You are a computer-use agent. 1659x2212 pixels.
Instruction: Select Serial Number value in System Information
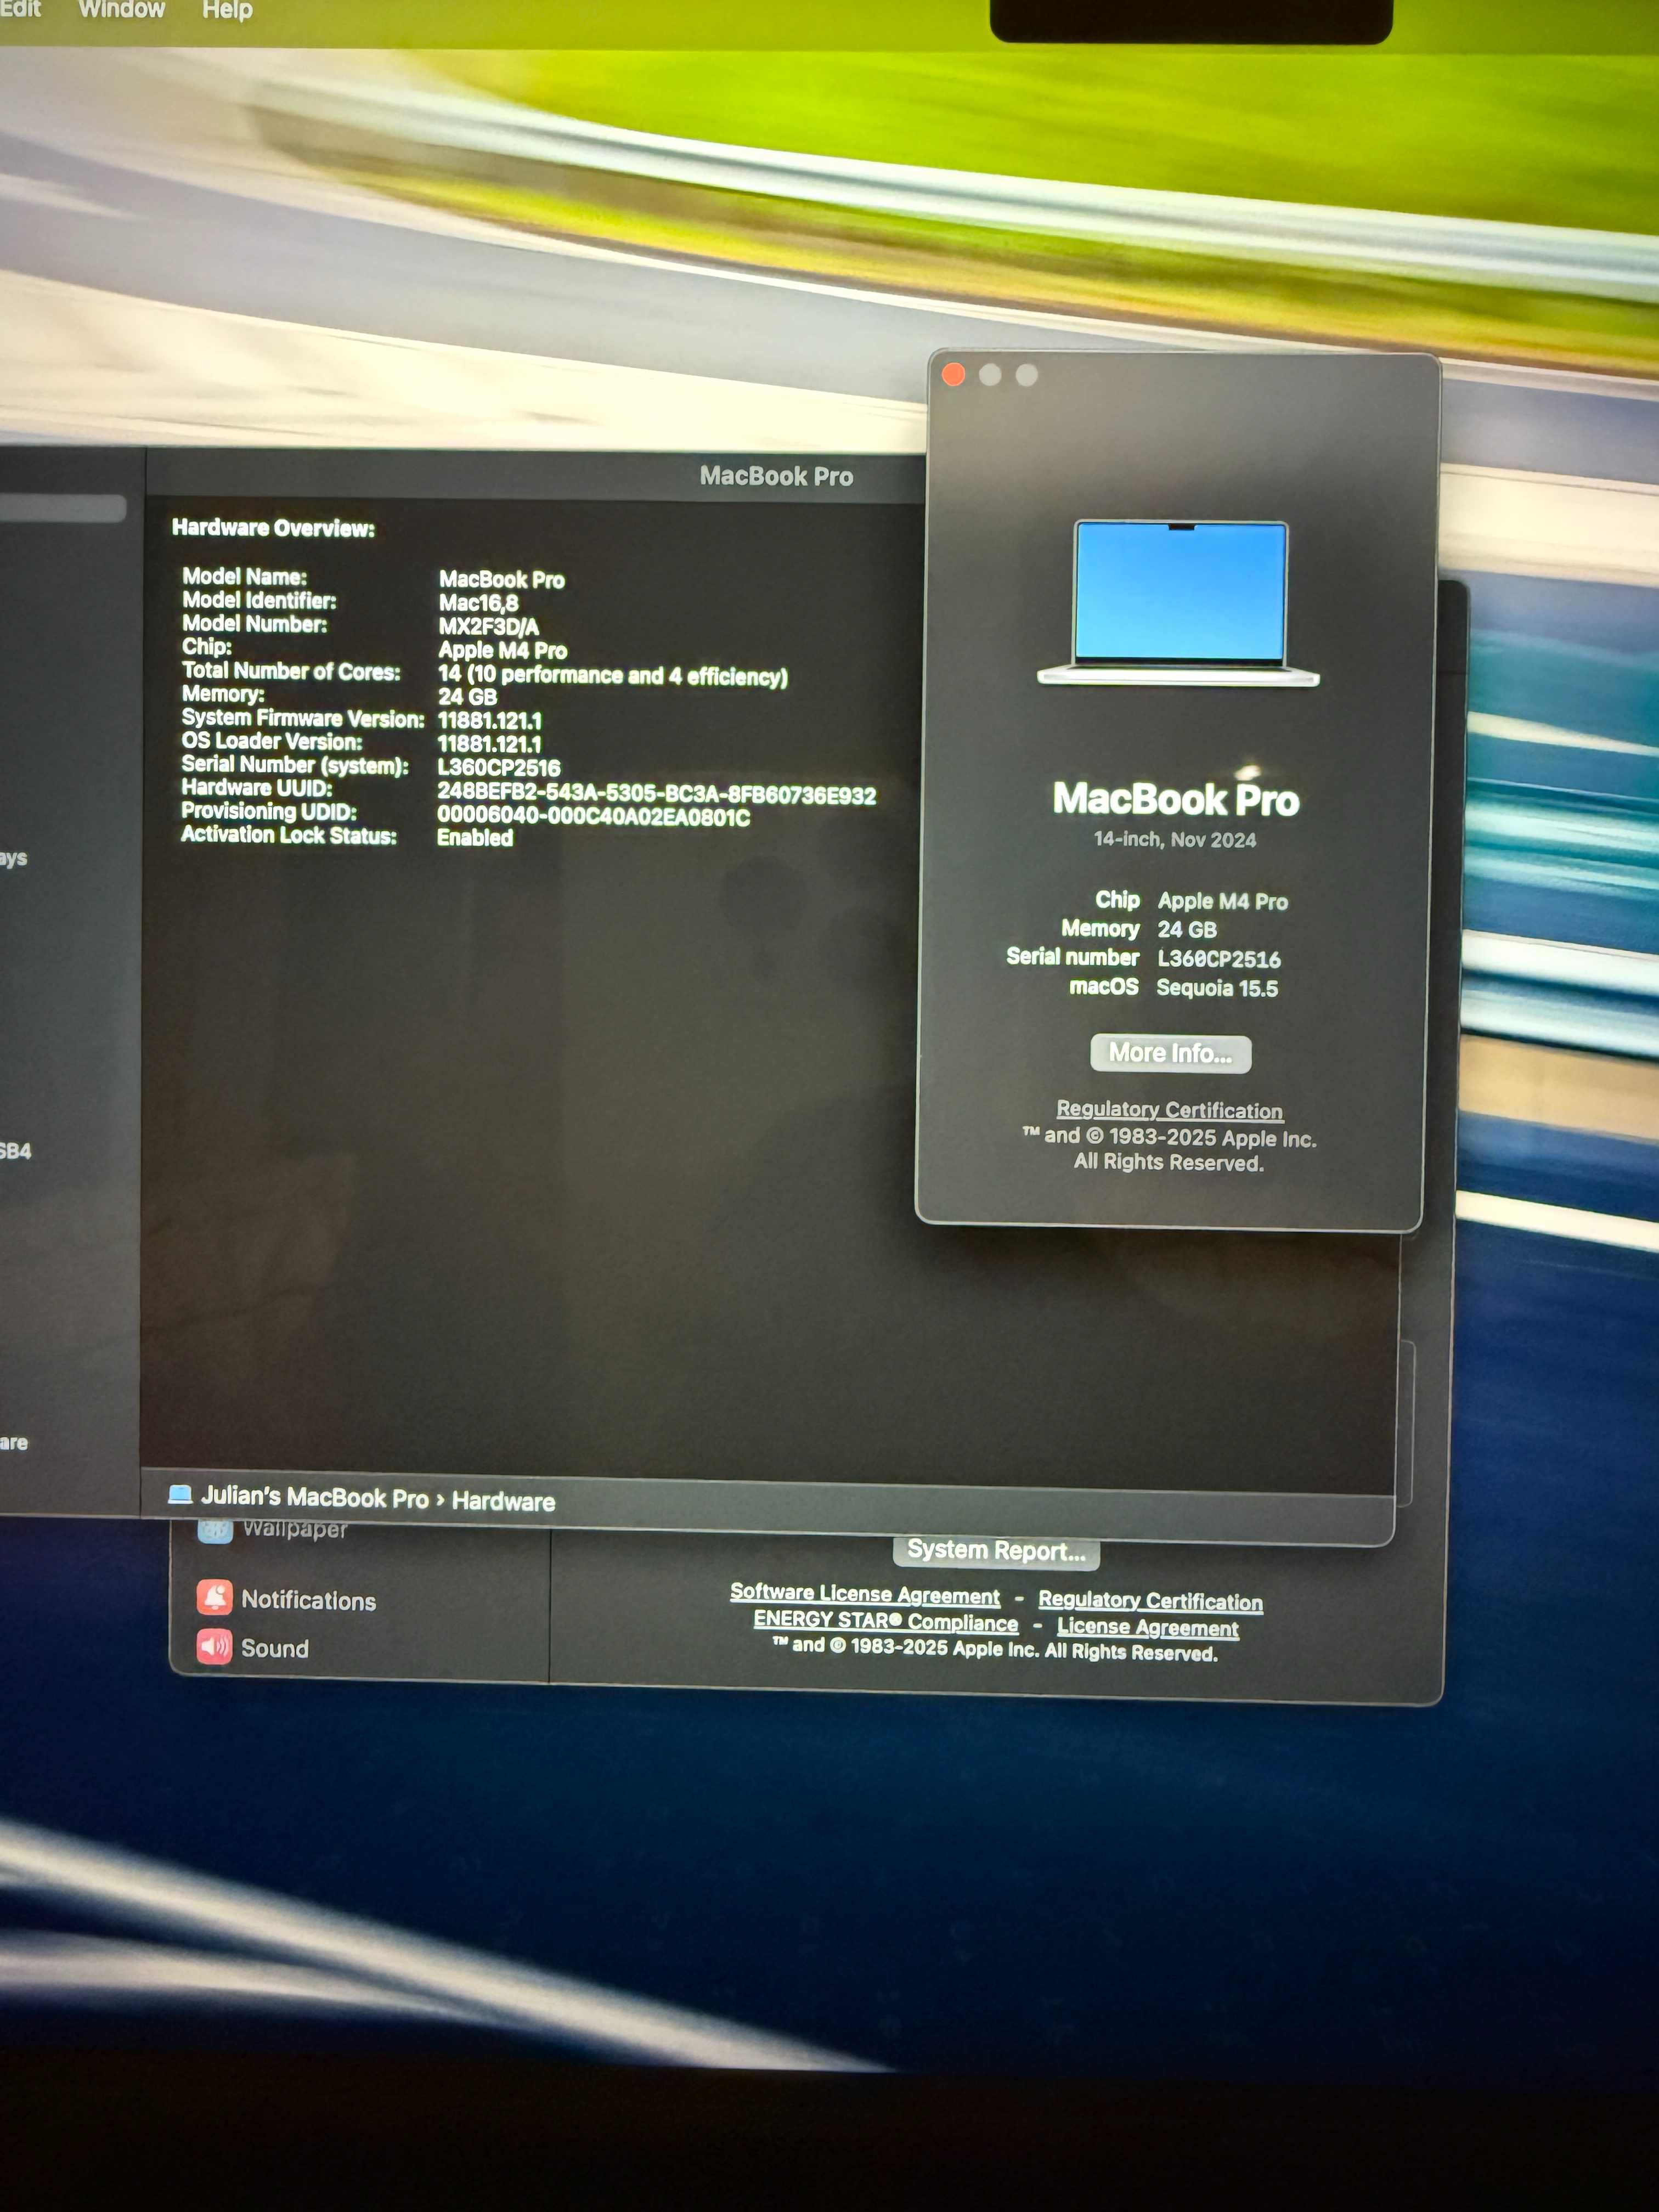498,768
